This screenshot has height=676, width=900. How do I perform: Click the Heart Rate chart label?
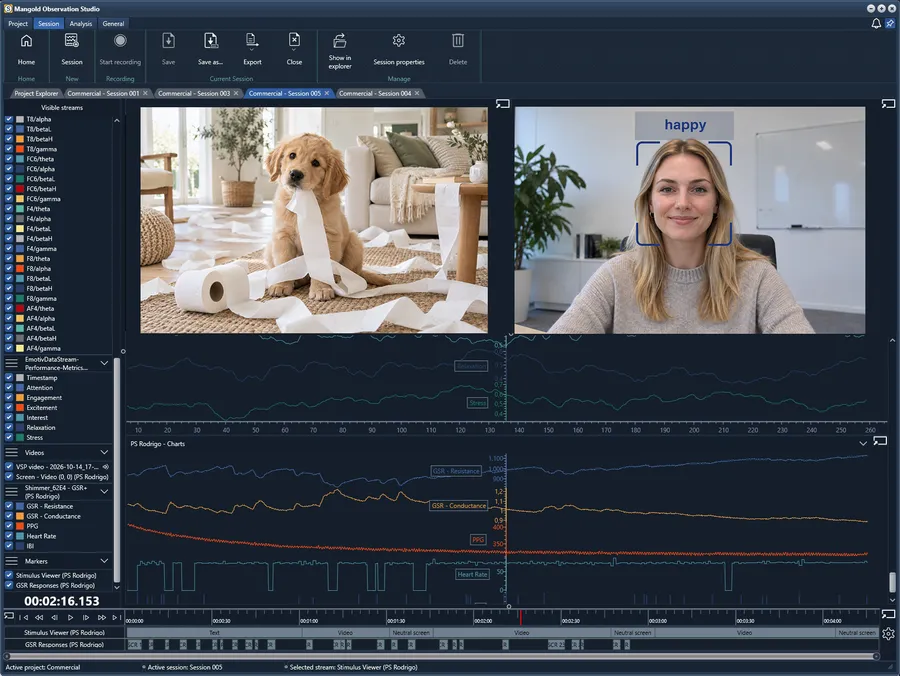coord(472,574)
